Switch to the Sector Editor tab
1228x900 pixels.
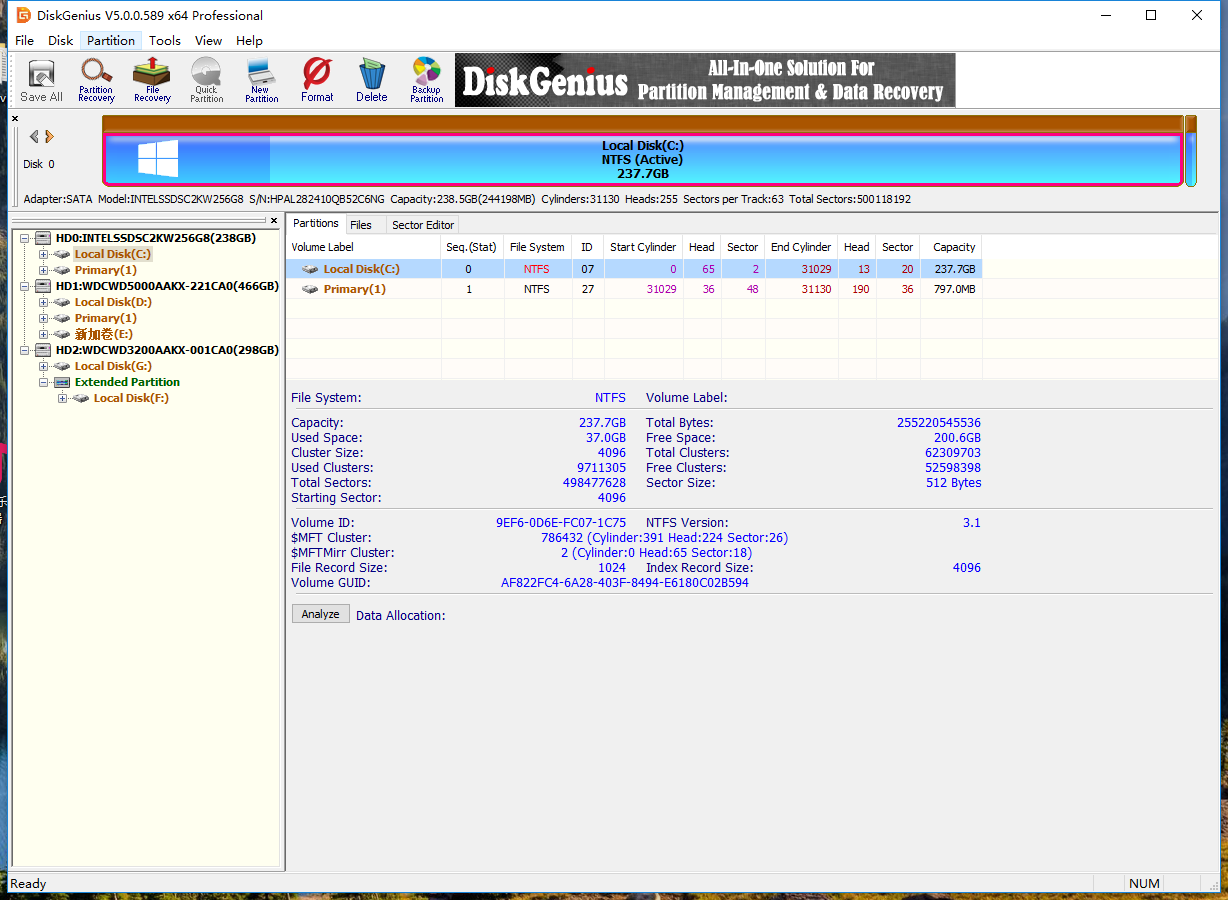pyautogui.click(x=423, y=225)
